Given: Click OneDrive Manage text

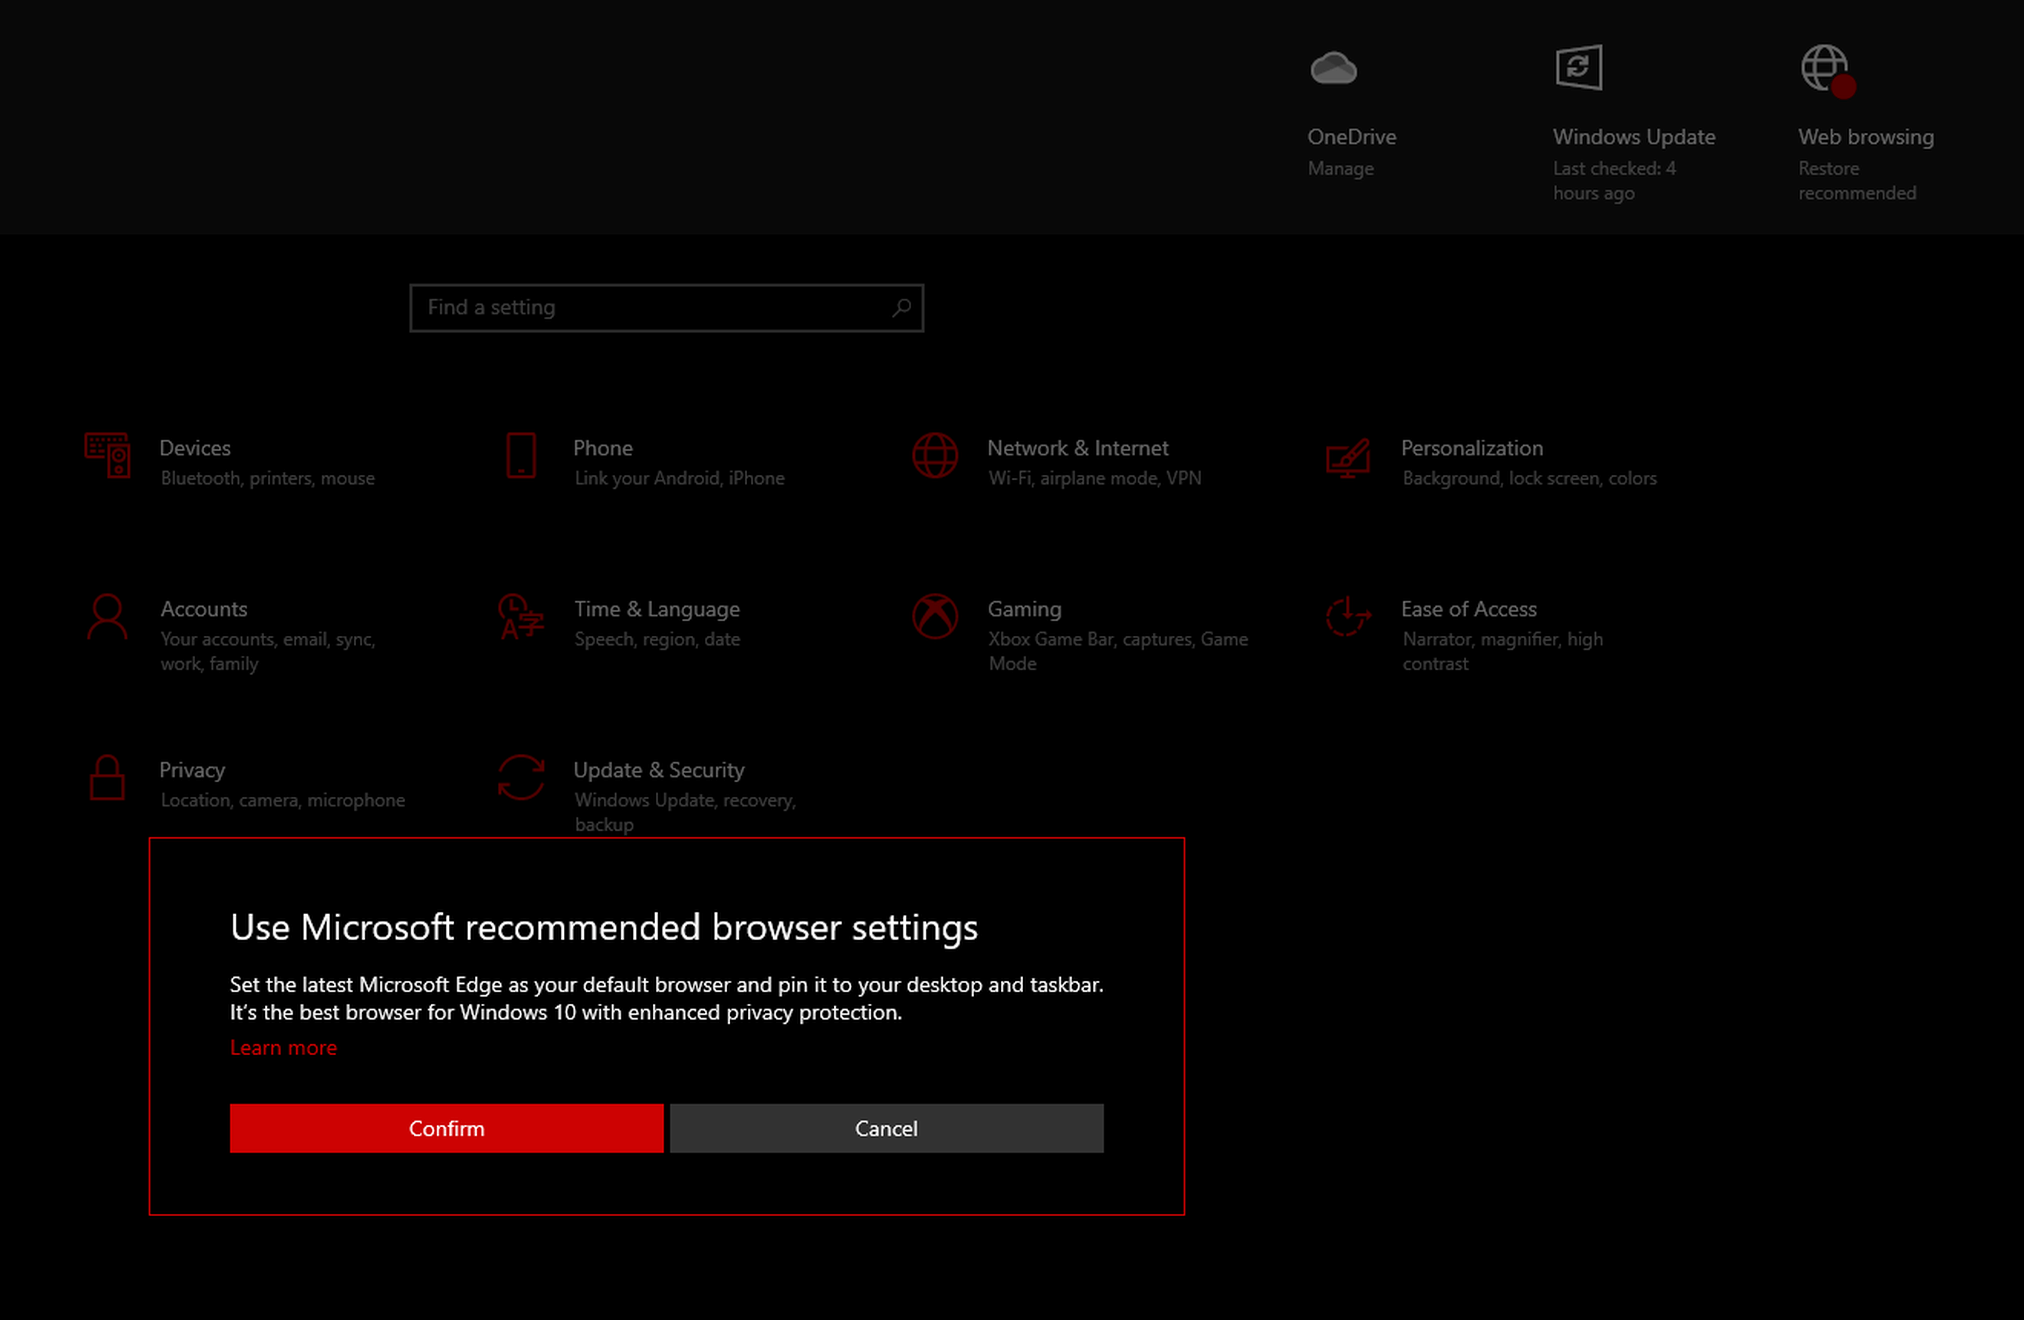Looking at the screenshot, I should point(1341,169).
